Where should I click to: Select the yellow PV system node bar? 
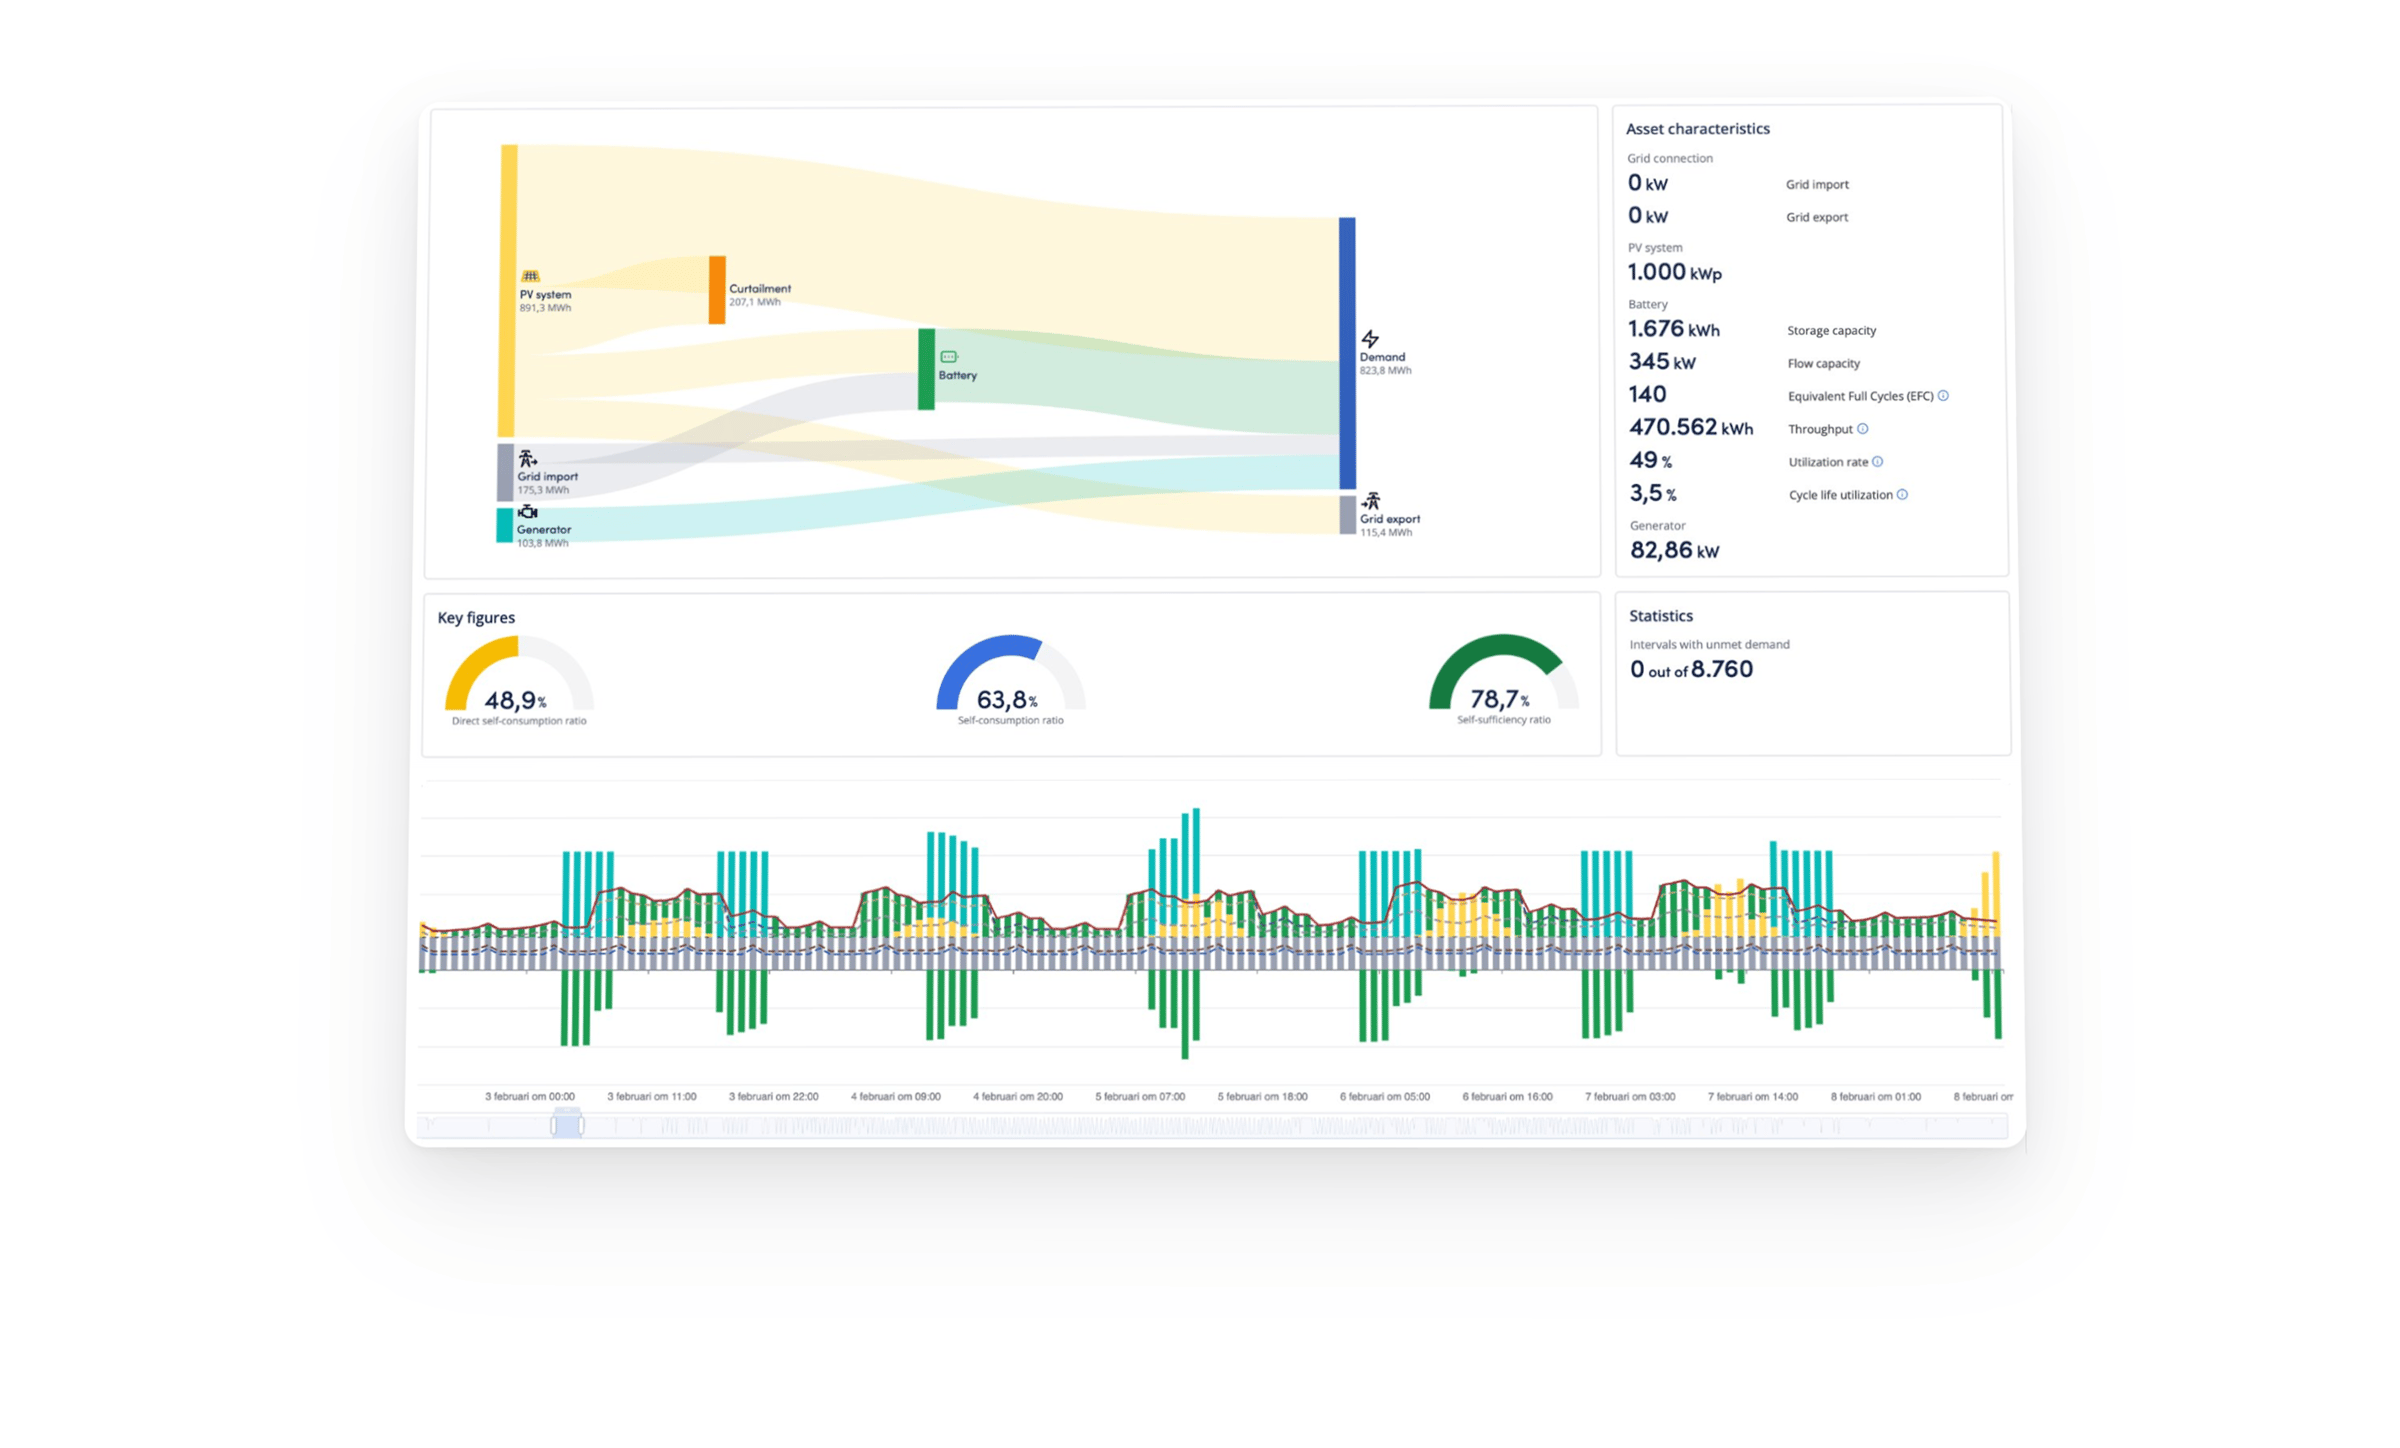[509, 290]
